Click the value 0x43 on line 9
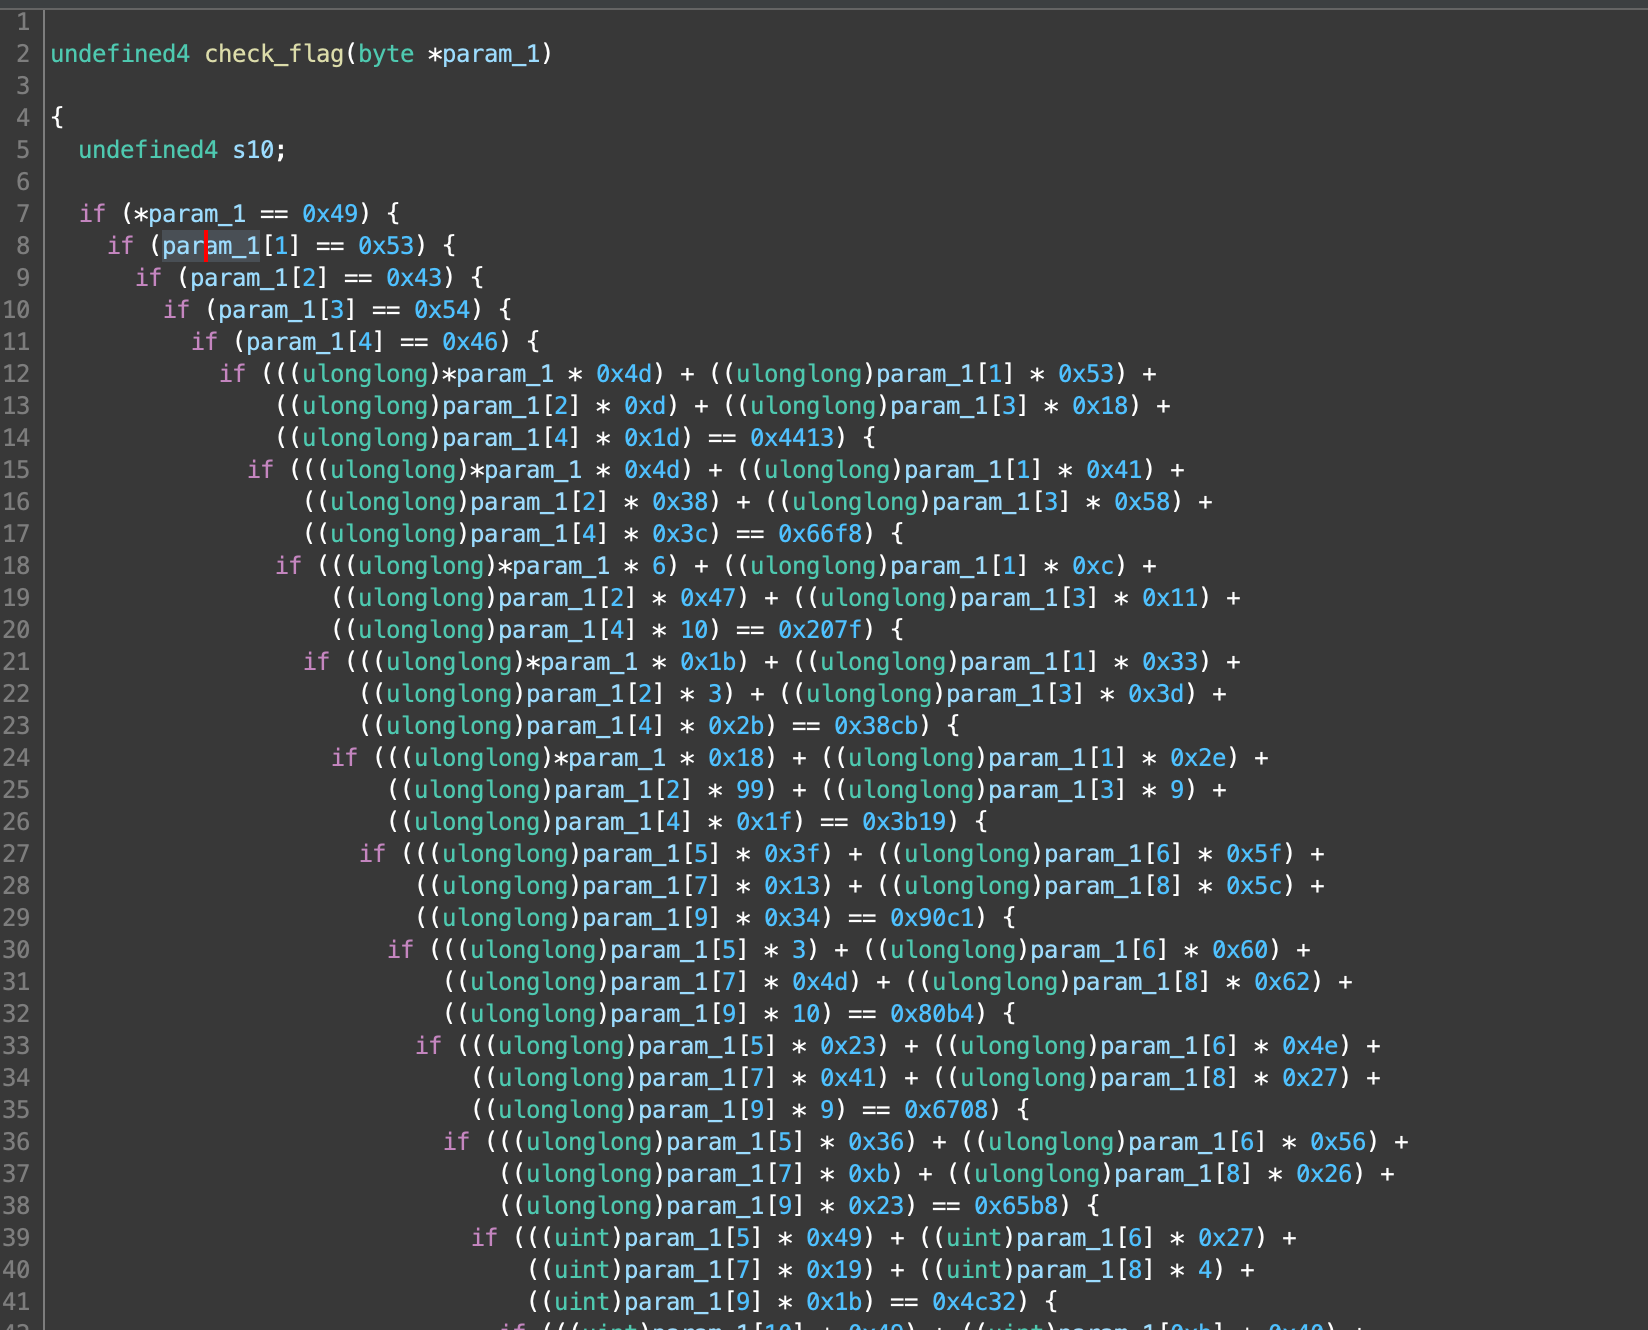Image resolution: width=1648 pixels, height=1330 pixels. click(414, 278)
